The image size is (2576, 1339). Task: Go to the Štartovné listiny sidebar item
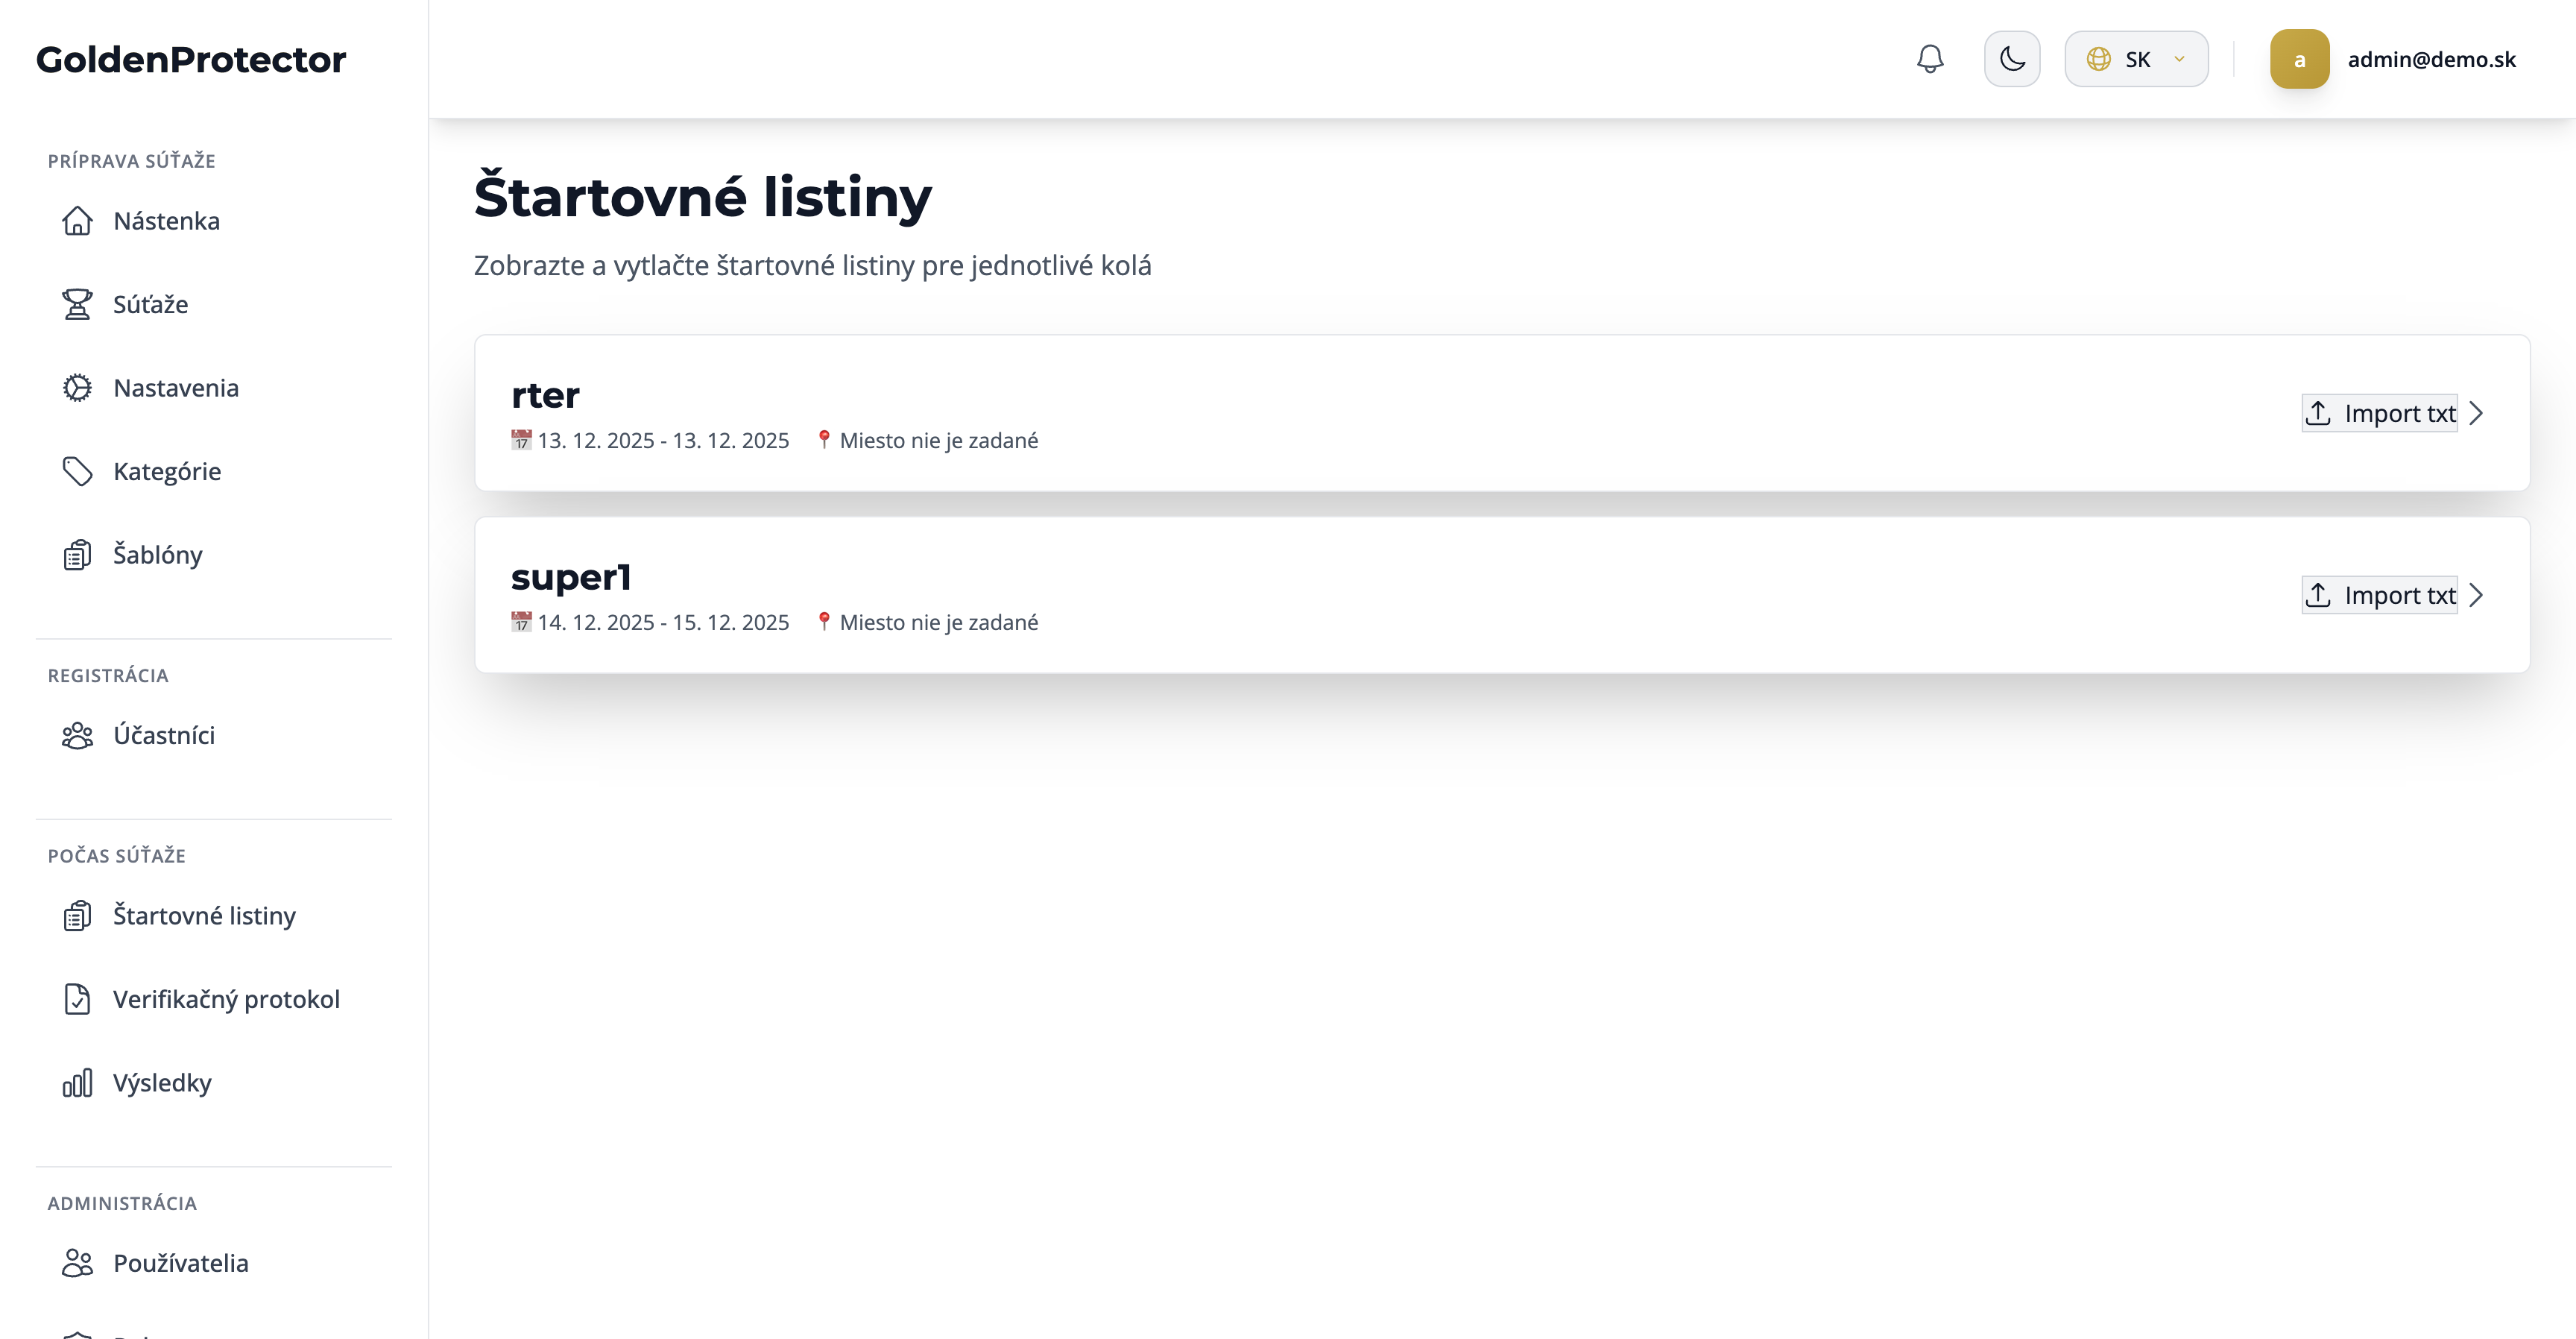[x=203, y=916]
